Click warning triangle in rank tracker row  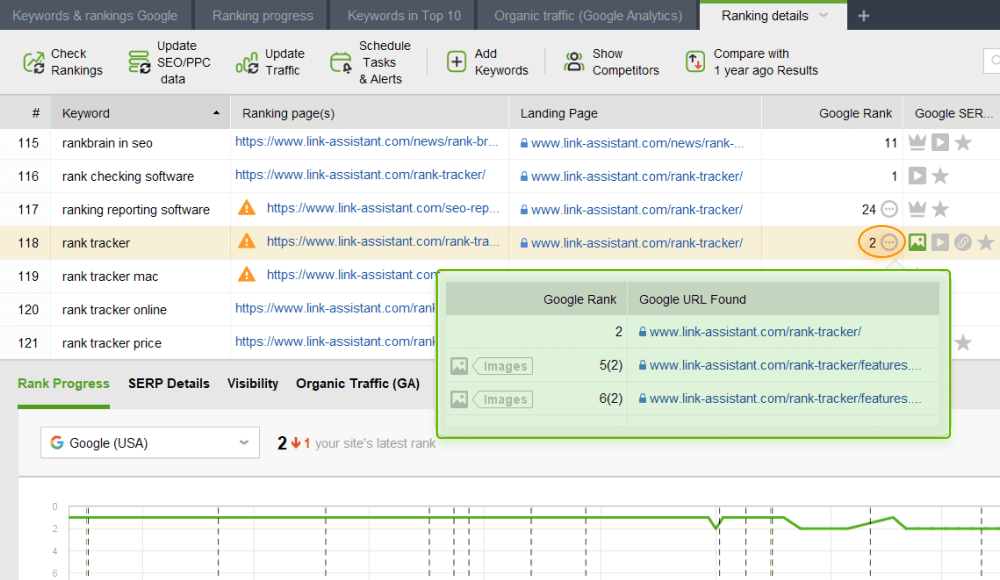tap(246, 241)
